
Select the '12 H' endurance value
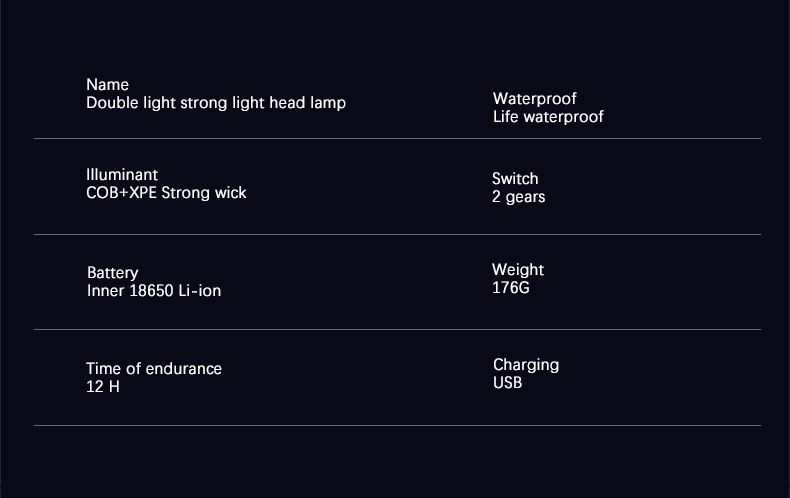pyautogui.click(x=103, y=387)
